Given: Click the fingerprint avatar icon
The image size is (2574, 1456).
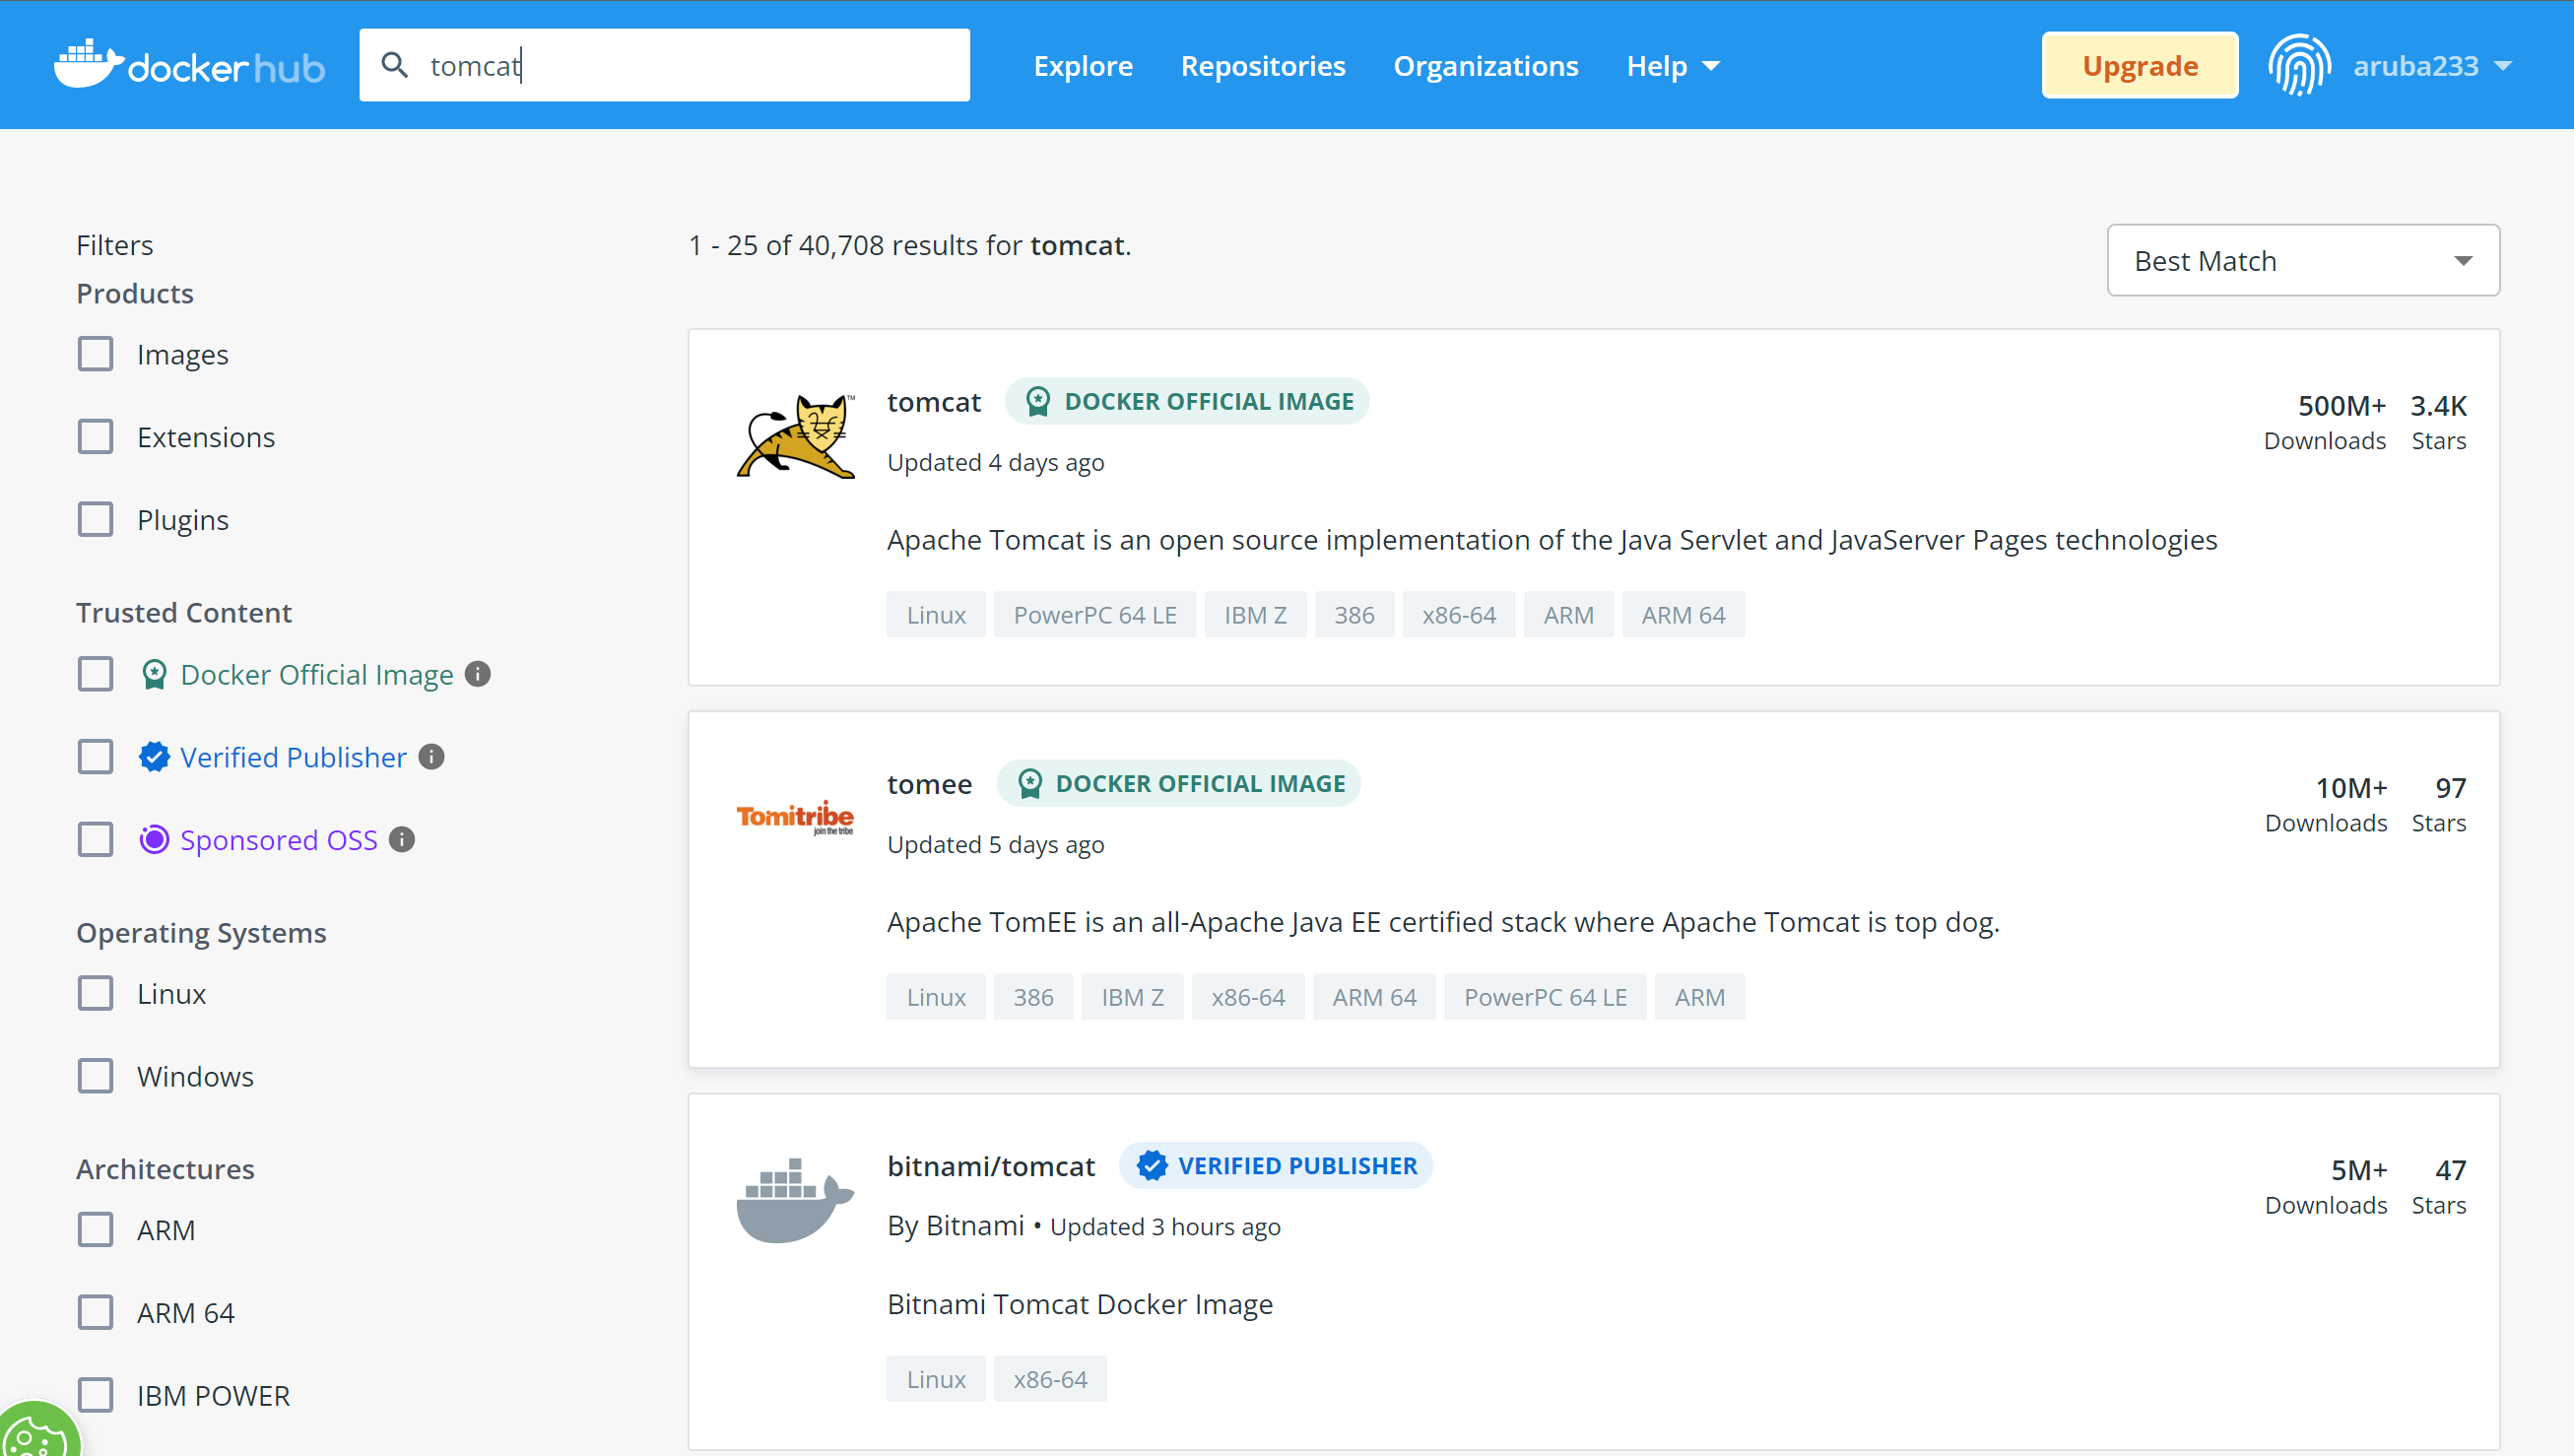Looking at the screenshot, I should pyautogui.click(x=2299, y=65).
